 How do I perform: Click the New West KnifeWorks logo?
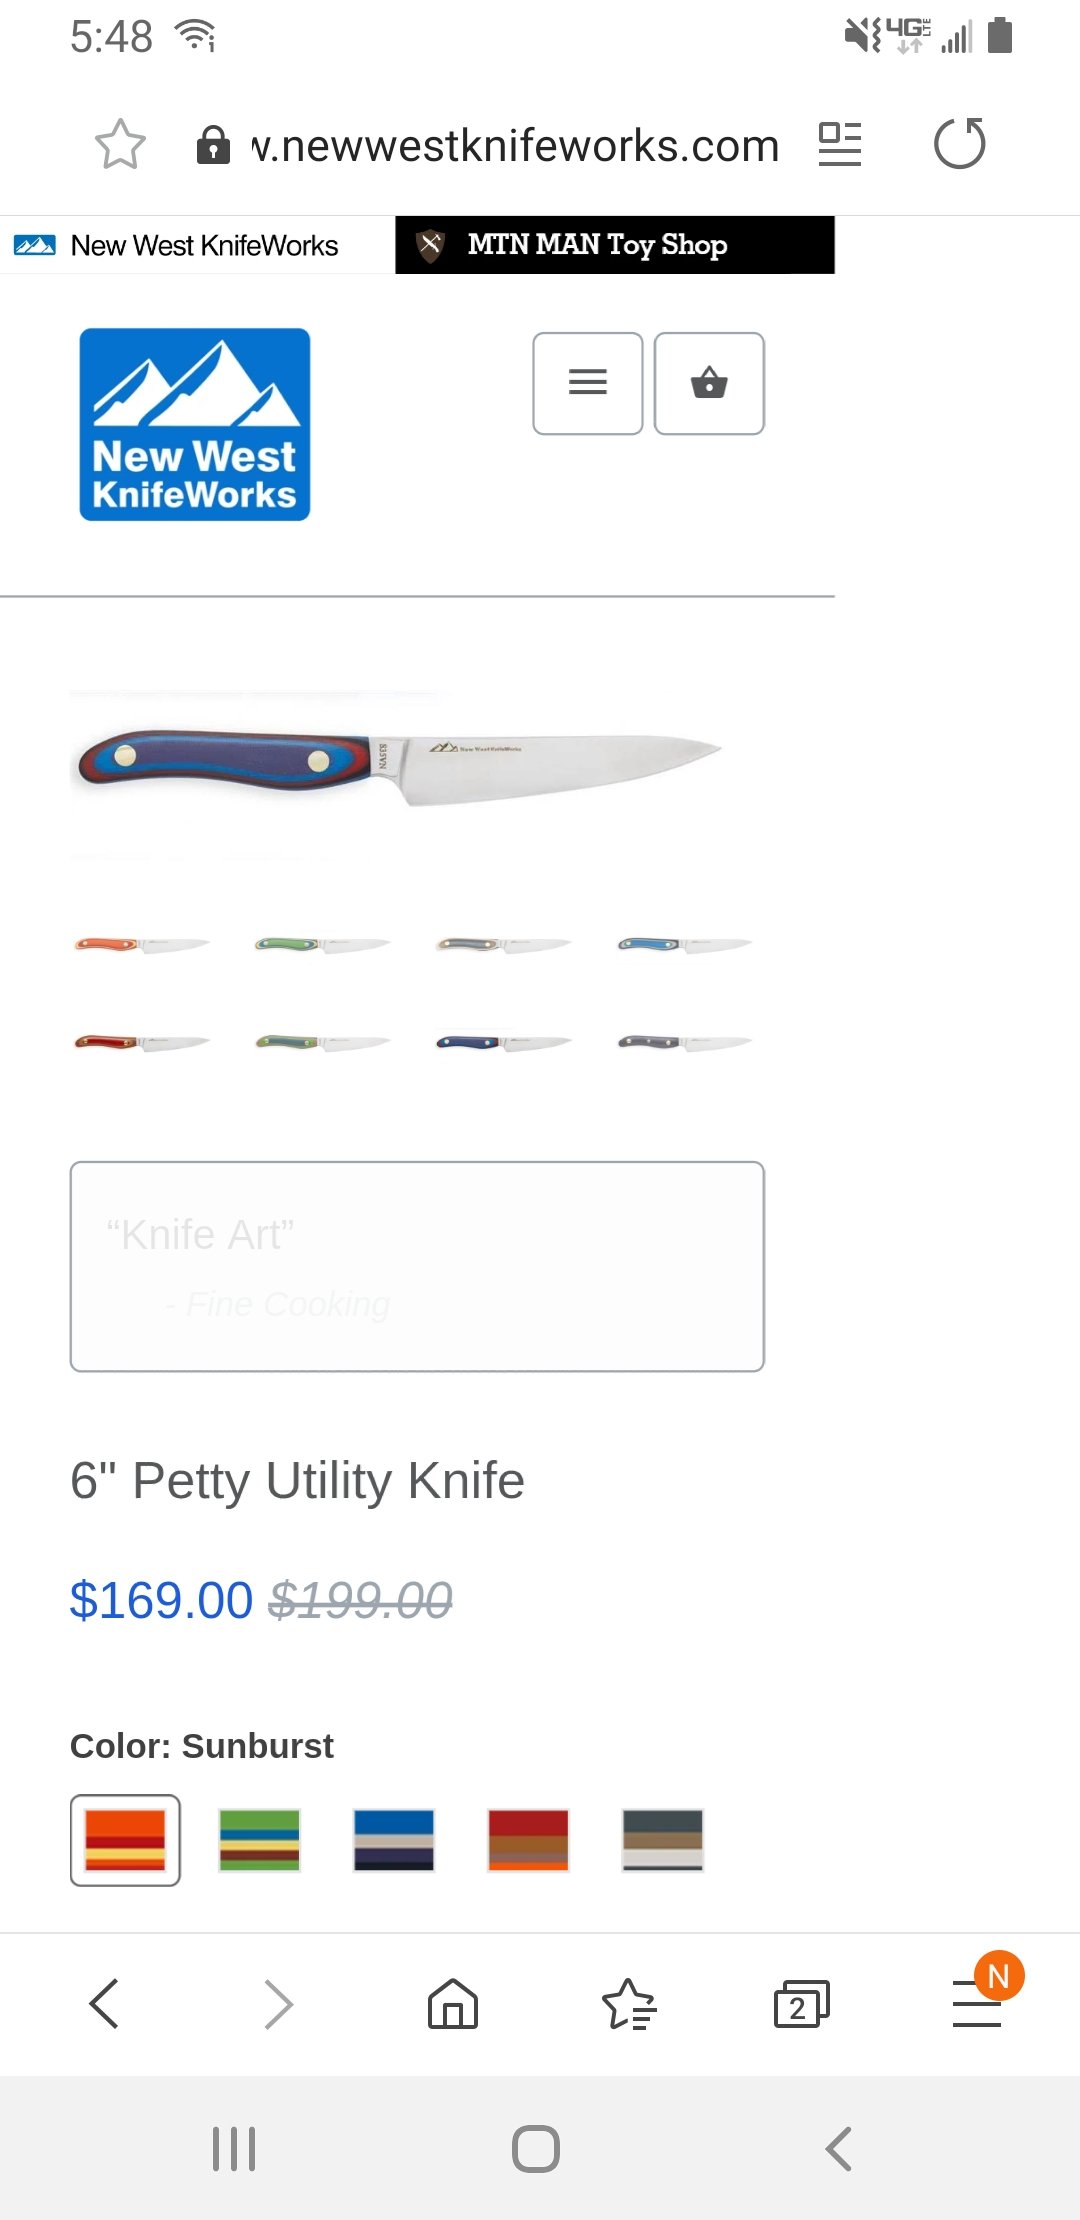click(195, 424)
